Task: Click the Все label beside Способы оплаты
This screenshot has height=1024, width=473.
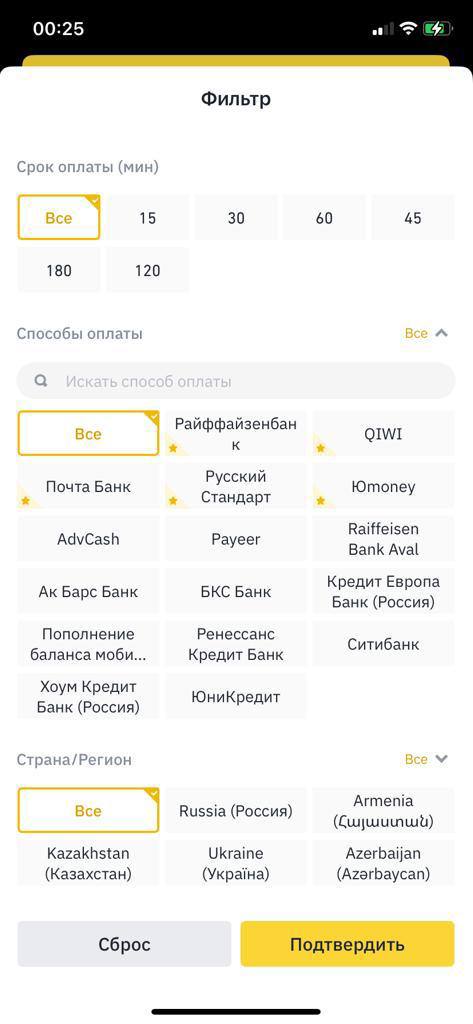Action: tap(416, 333)
